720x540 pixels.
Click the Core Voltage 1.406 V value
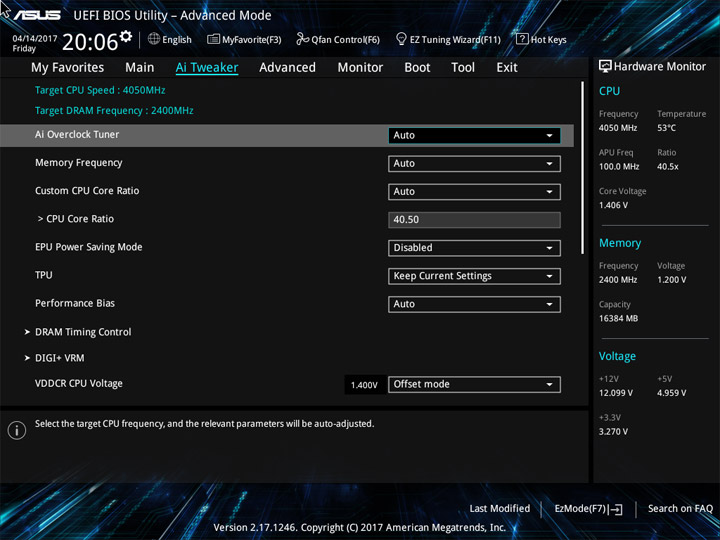click(613, 205)
